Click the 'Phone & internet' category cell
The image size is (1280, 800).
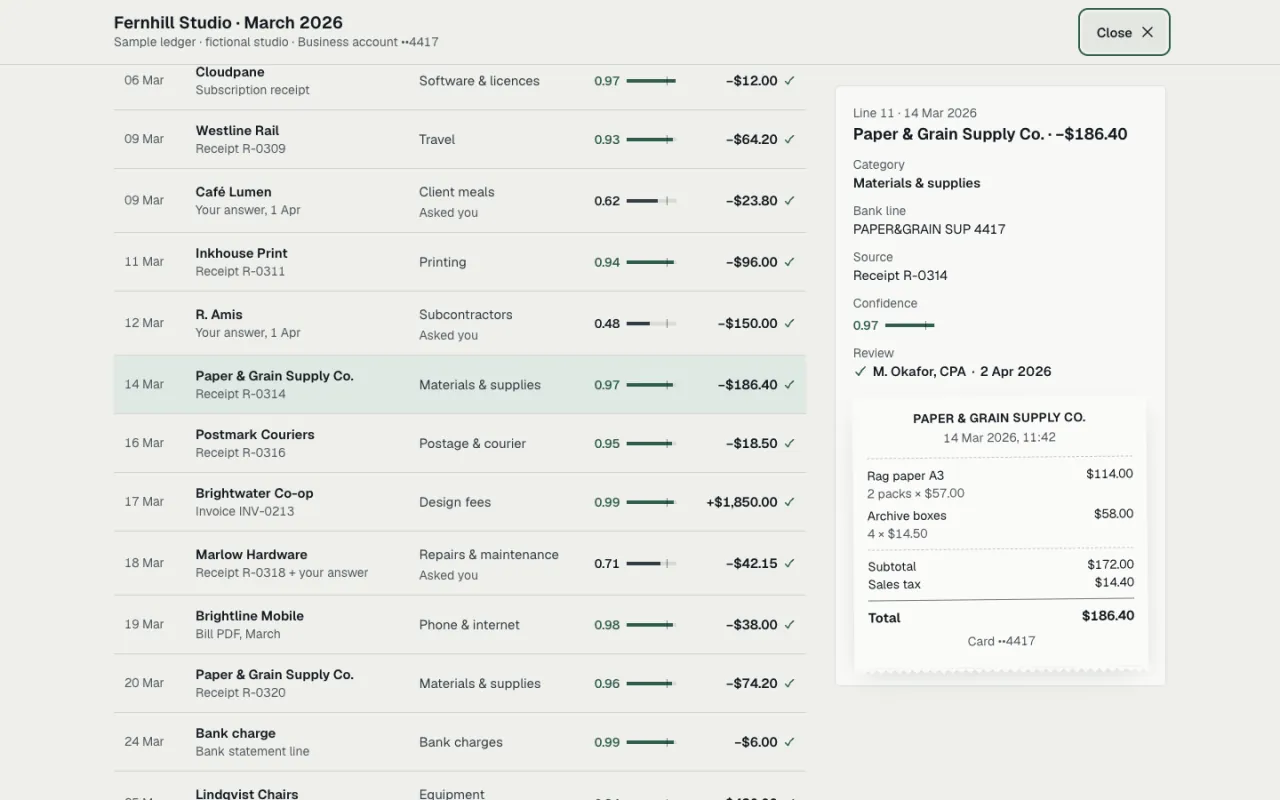click(469, 625)
